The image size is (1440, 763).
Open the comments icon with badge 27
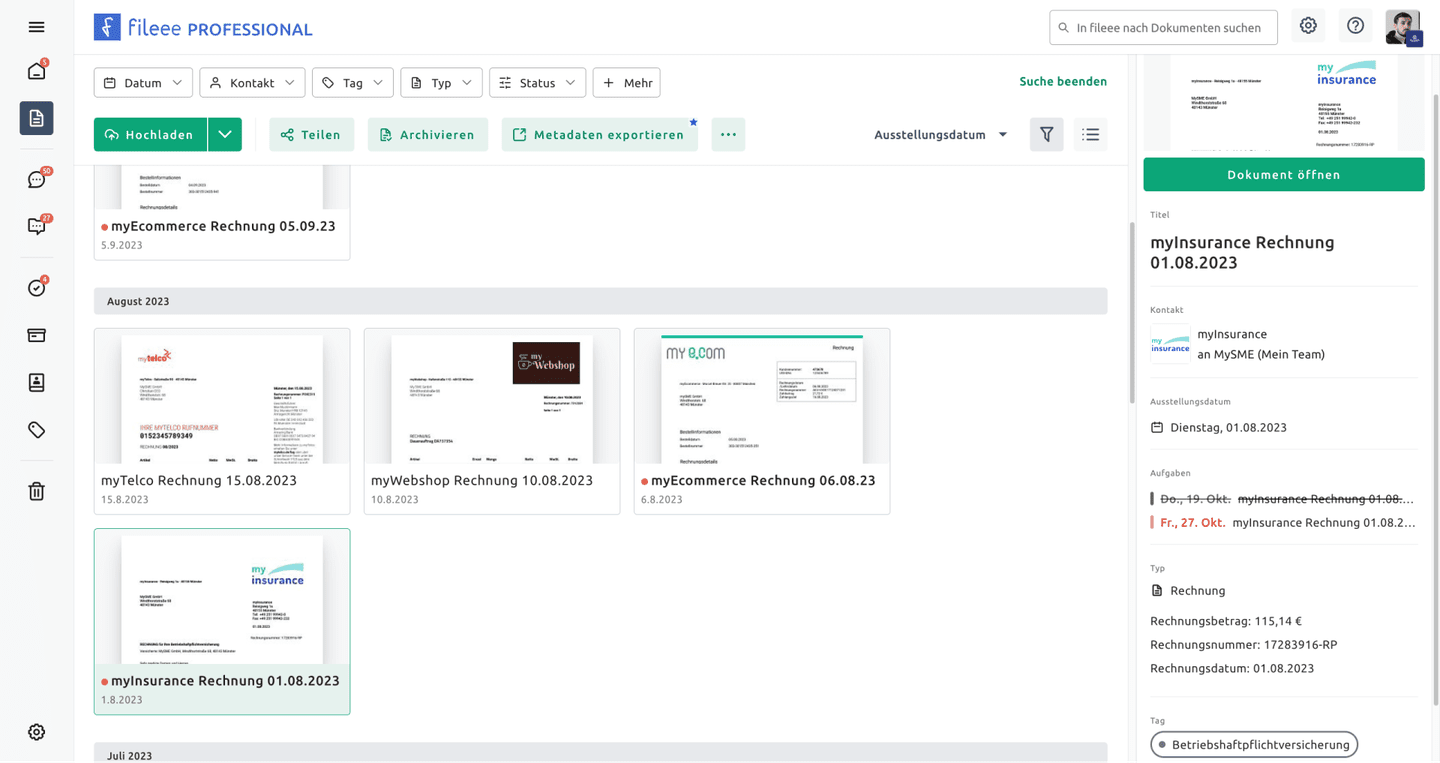[37, 226]
